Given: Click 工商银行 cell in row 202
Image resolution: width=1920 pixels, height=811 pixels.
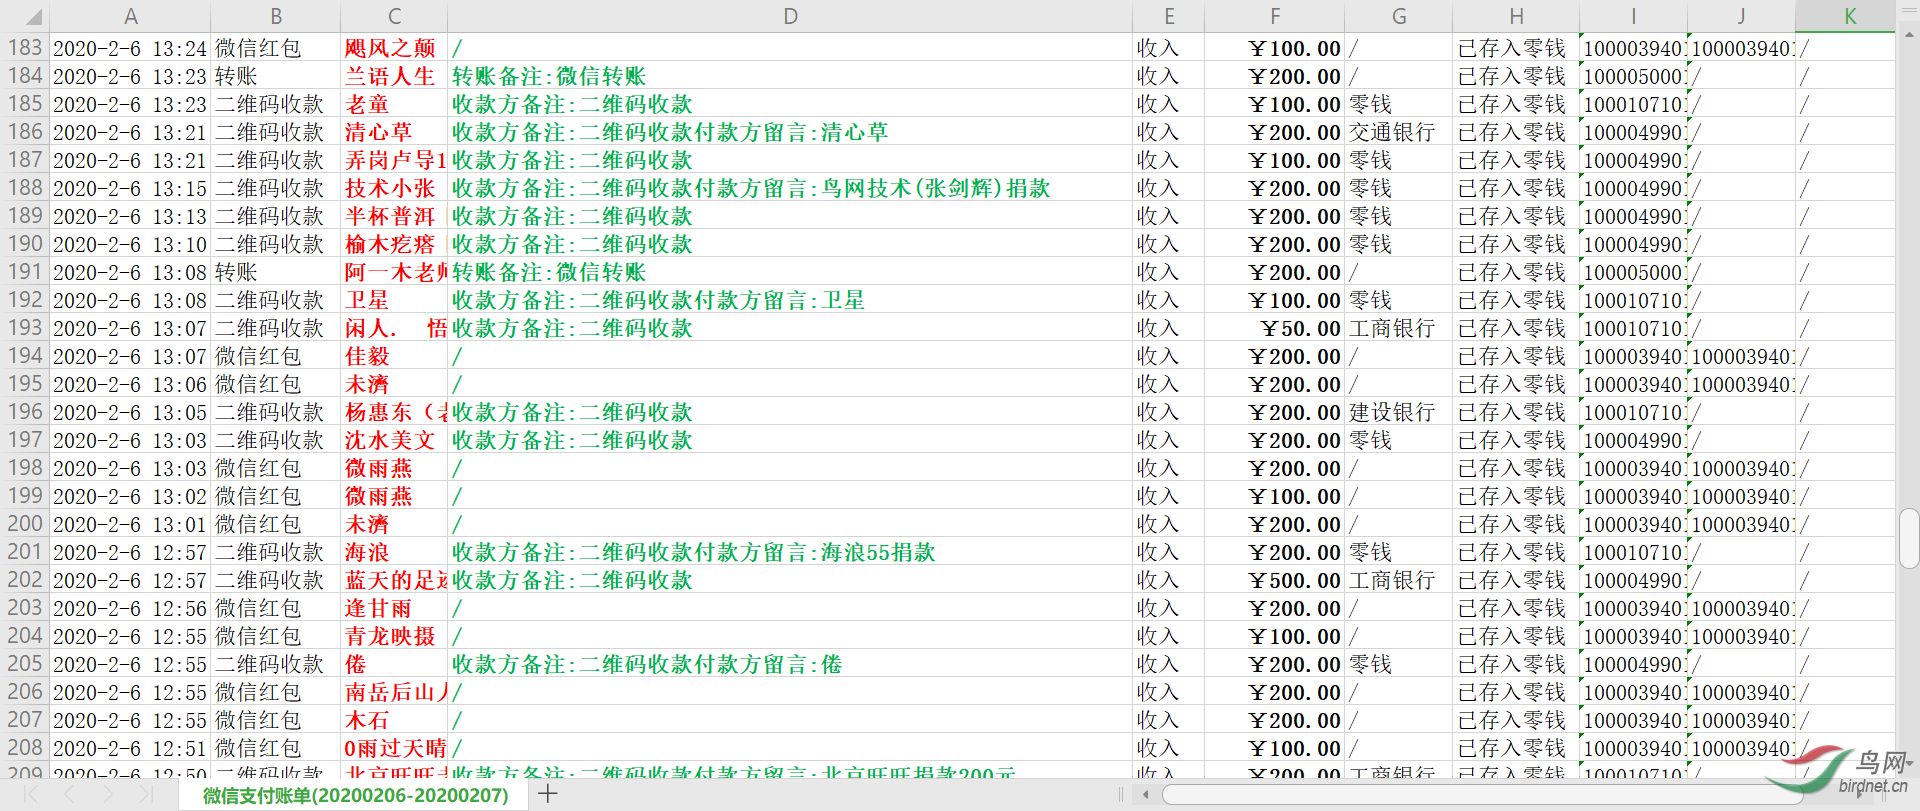Looking at the screenshot, I should [x=1399, y=580].
